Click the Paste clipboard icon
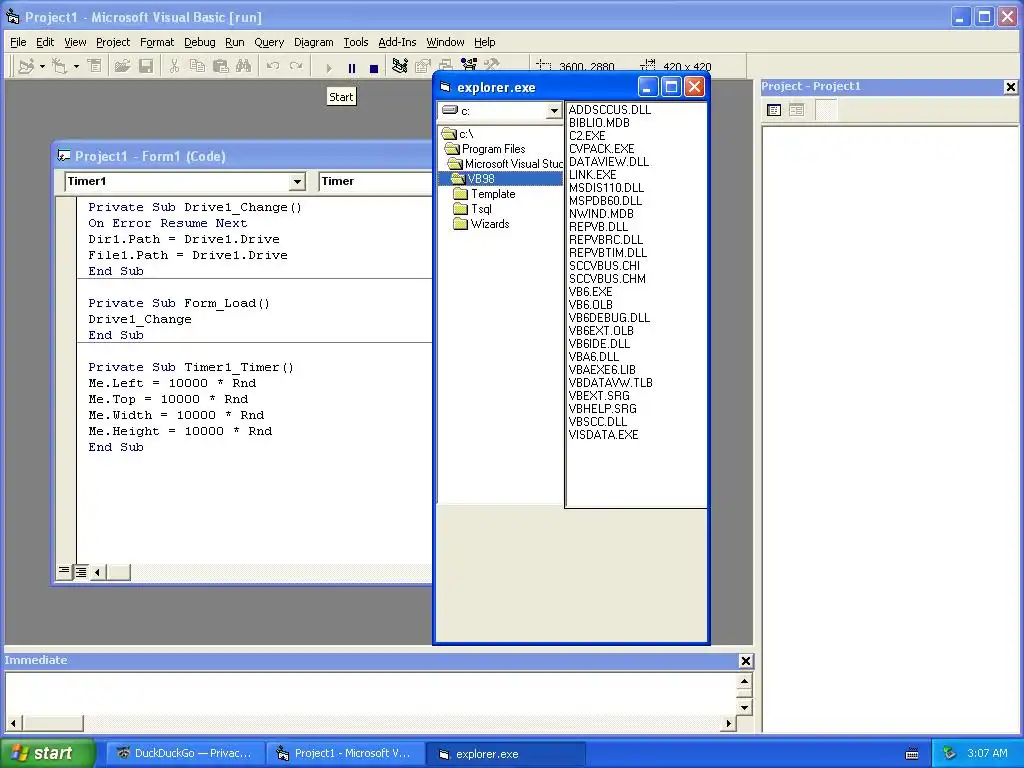The height and width of the screenshot is (768, 1024). (x=221, y=66)
